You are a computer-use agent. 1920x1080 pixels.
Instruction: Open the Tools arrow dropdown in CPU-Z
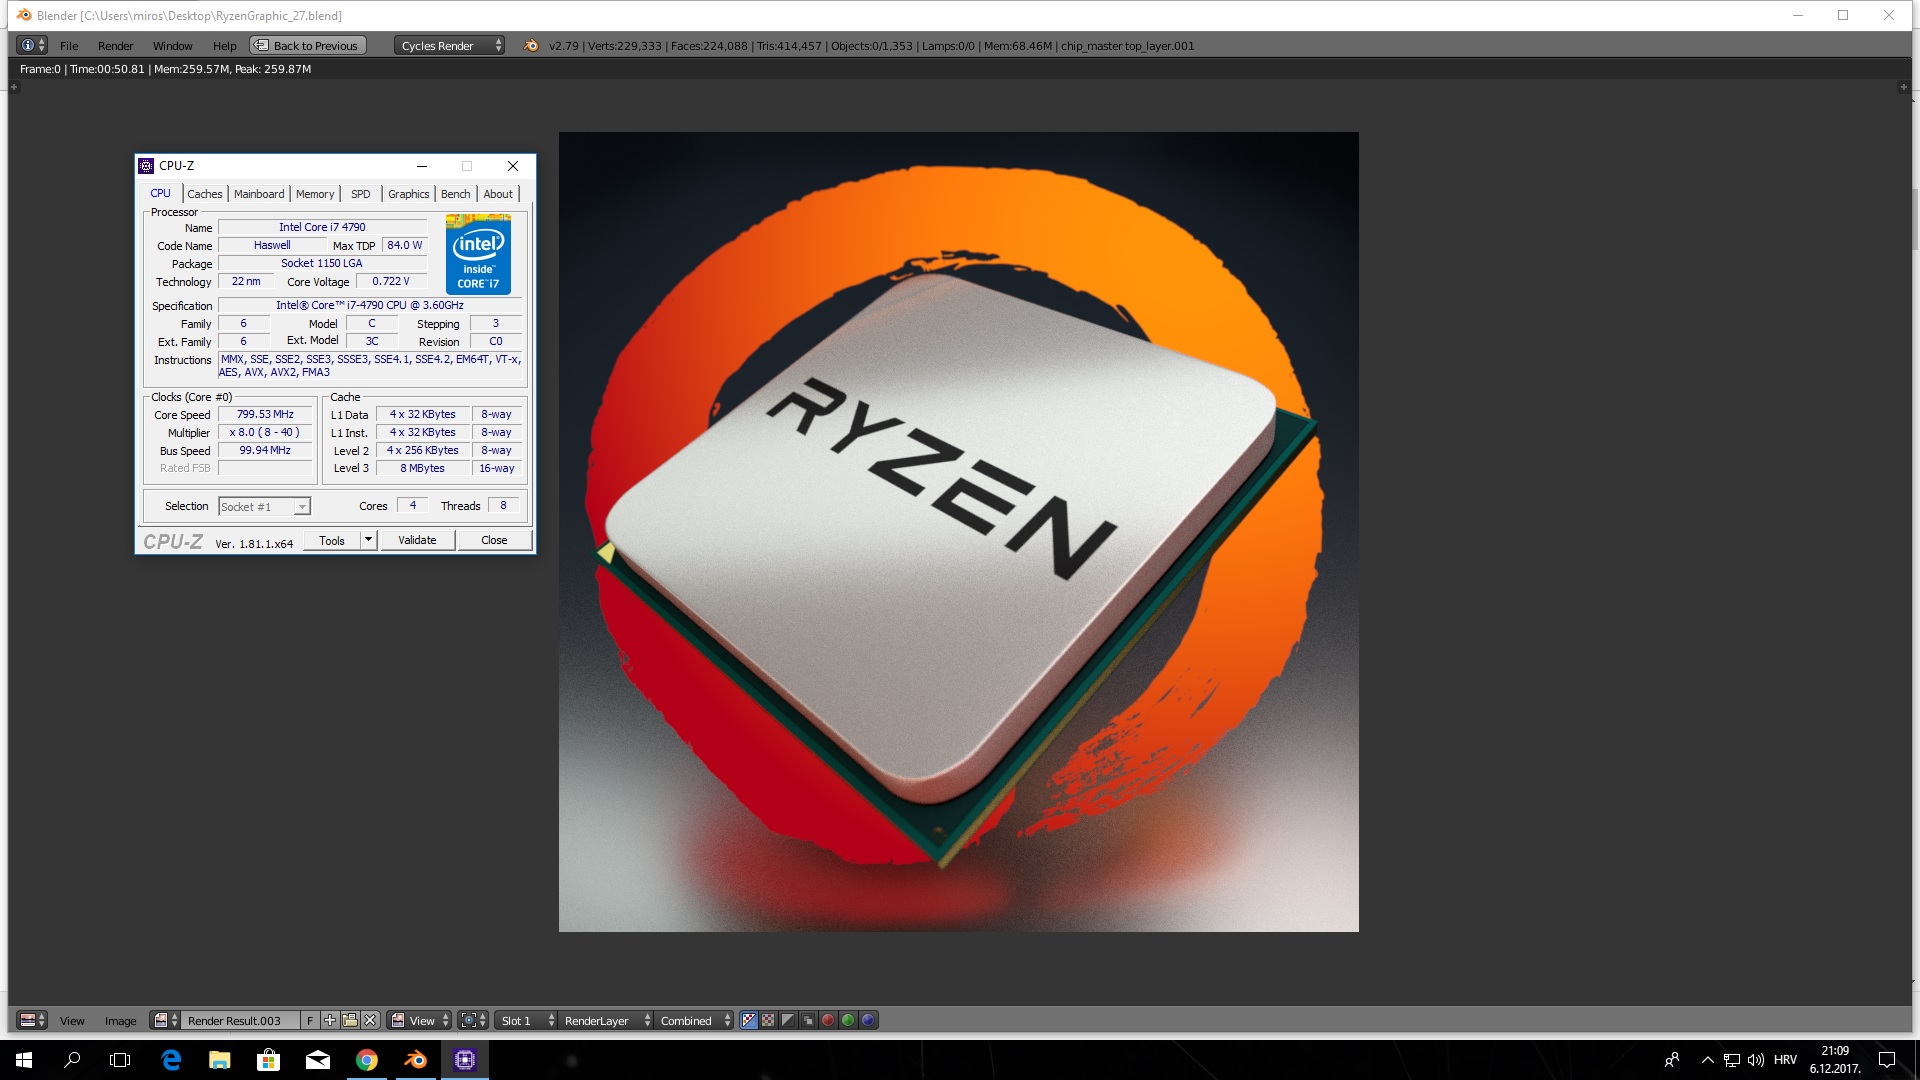click(x=368, y=540)
